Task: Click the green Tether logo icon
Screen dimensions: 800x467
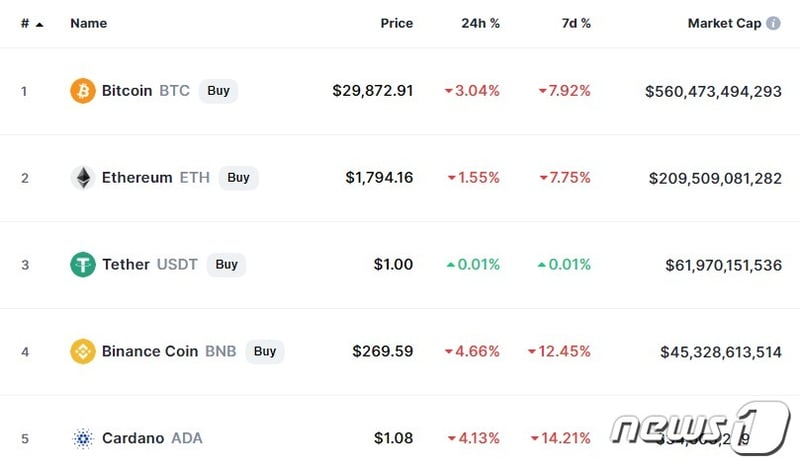Action: click(x=83, y=265)
